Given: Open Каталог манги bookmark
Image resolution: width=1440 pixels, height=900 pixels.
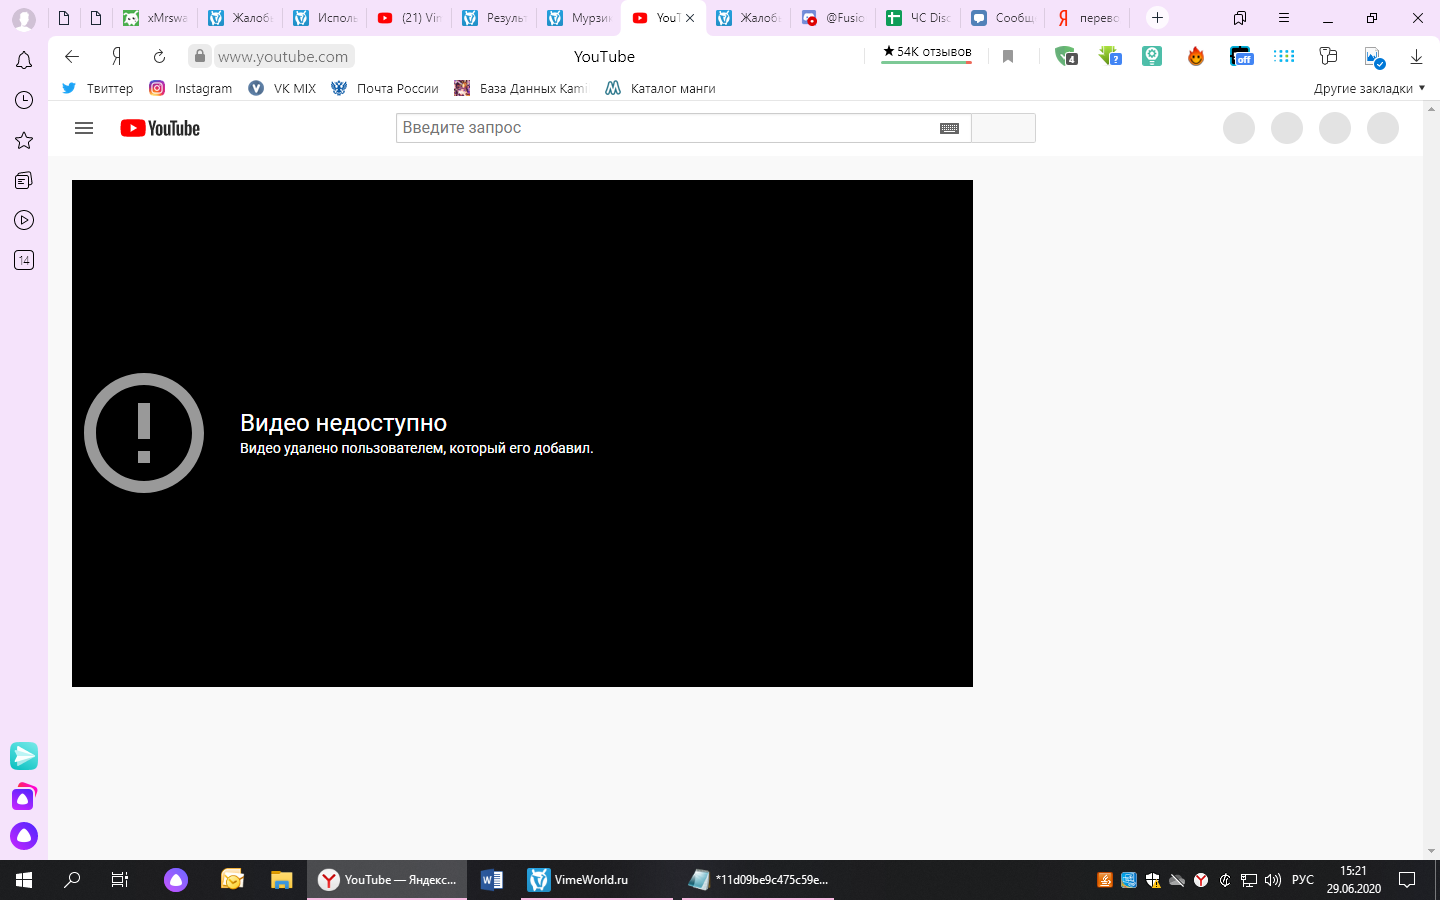Looking at the screenshot, I should pyautogui.click(x=661, y=88).
